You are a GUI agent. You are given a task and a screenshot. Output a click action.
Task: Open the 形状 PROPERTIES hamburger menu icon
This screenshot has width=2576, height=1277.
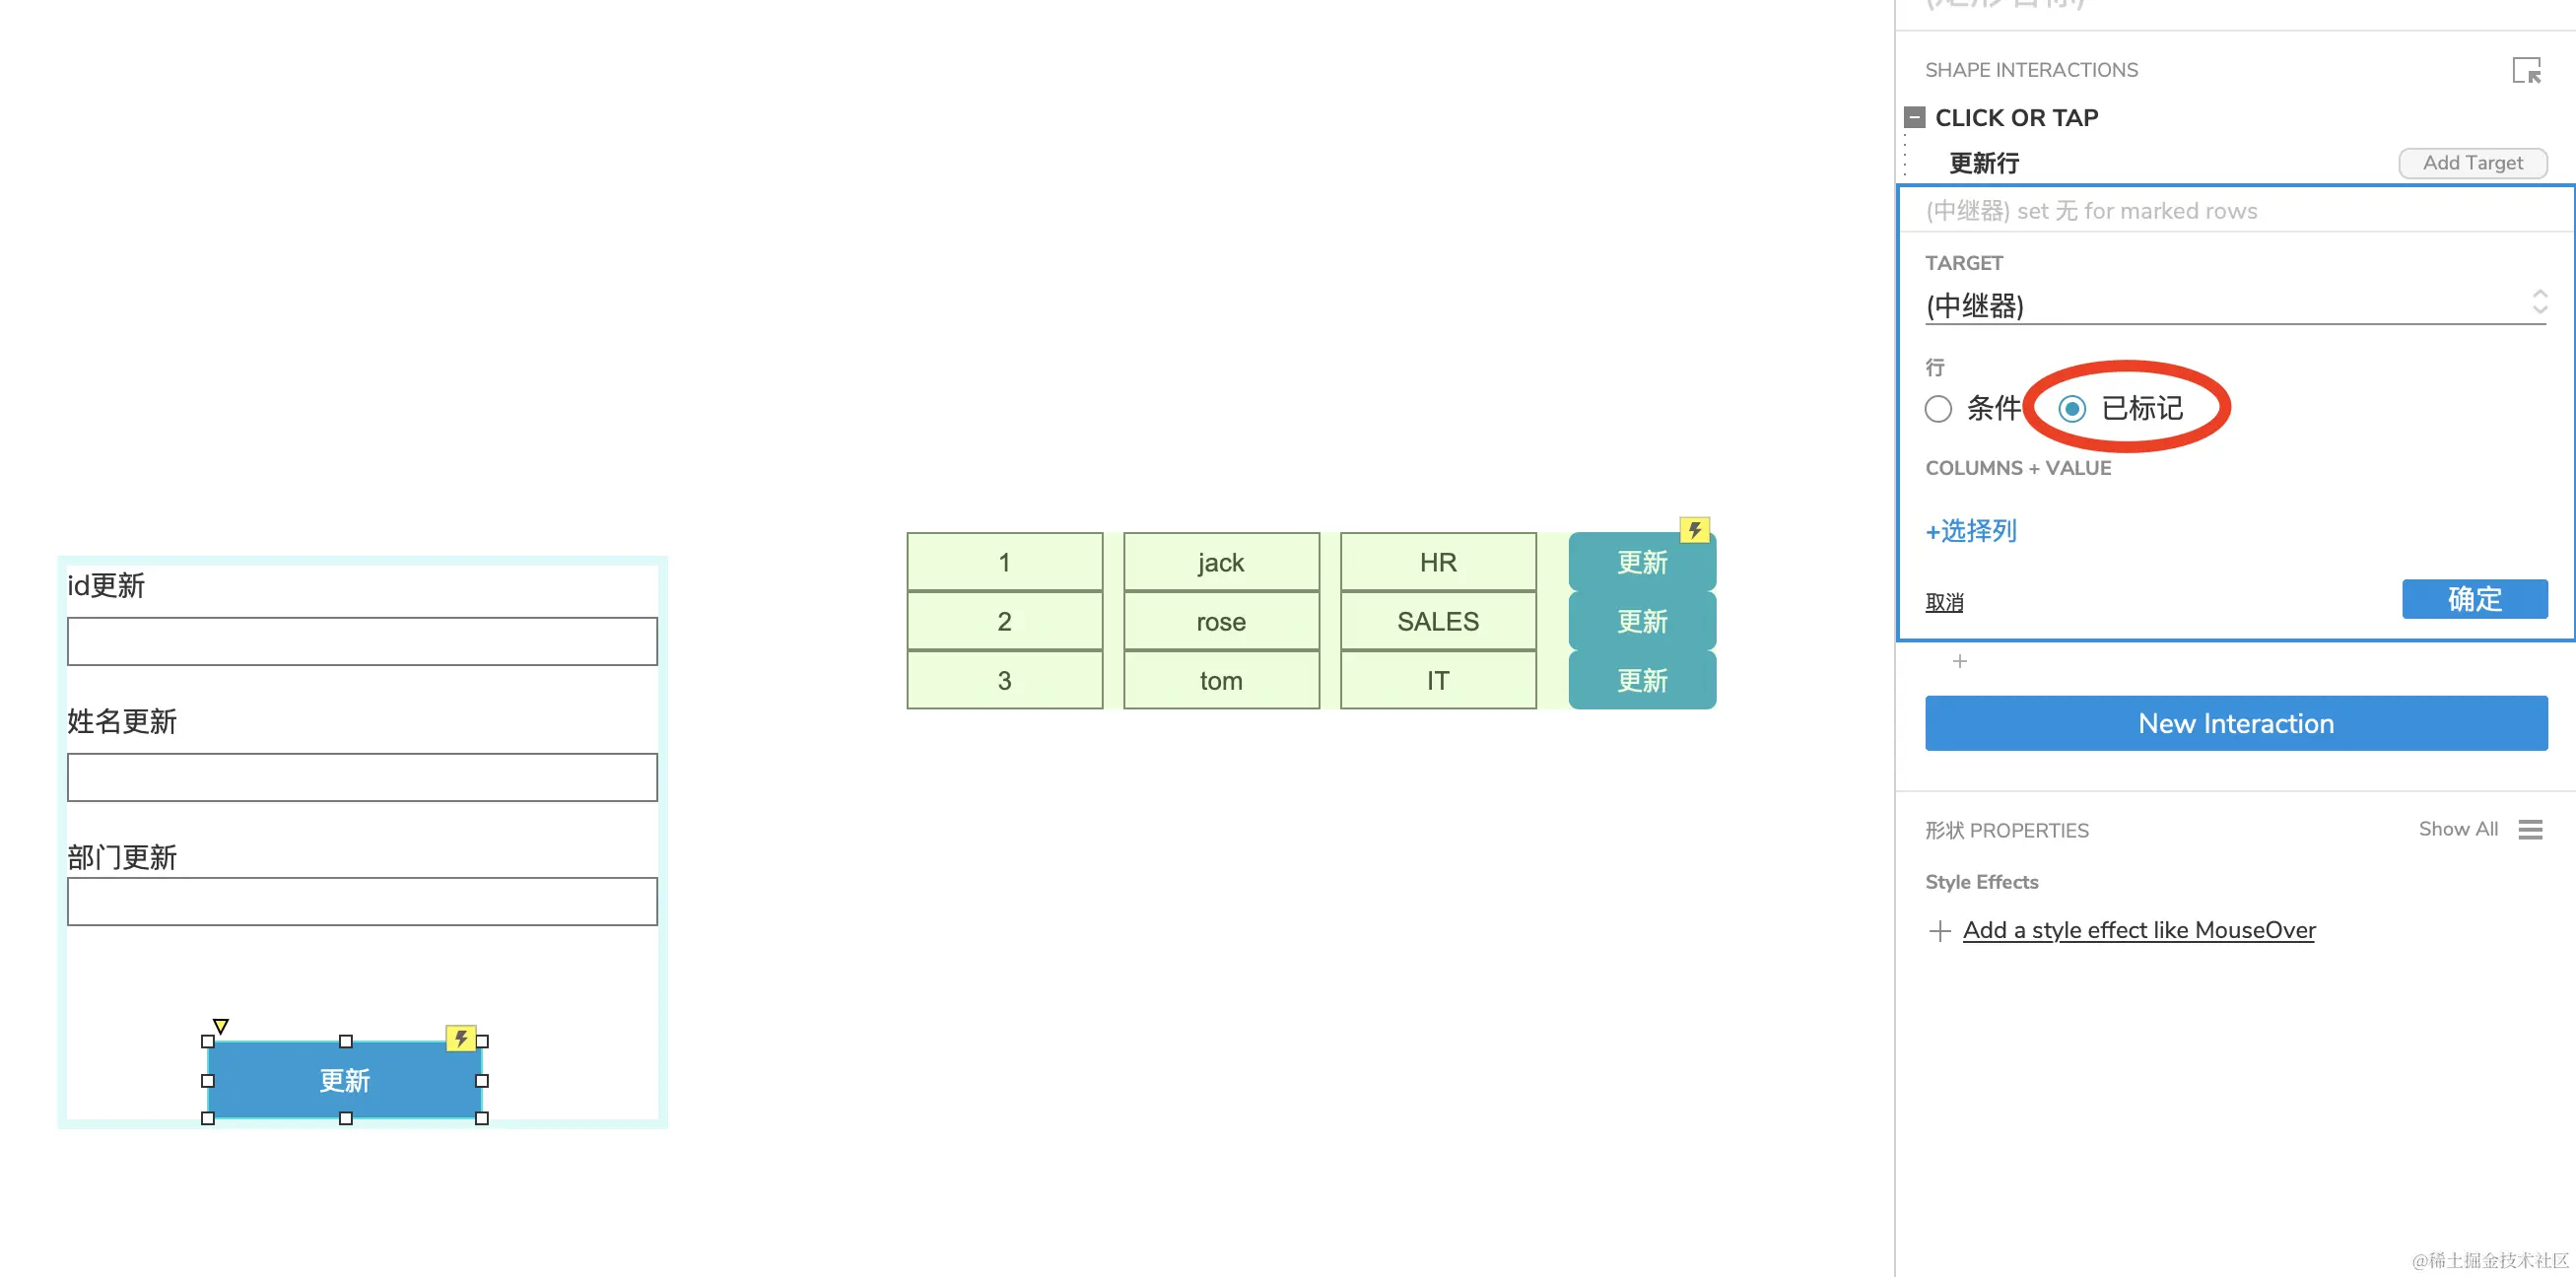[x=2530, y=829]
